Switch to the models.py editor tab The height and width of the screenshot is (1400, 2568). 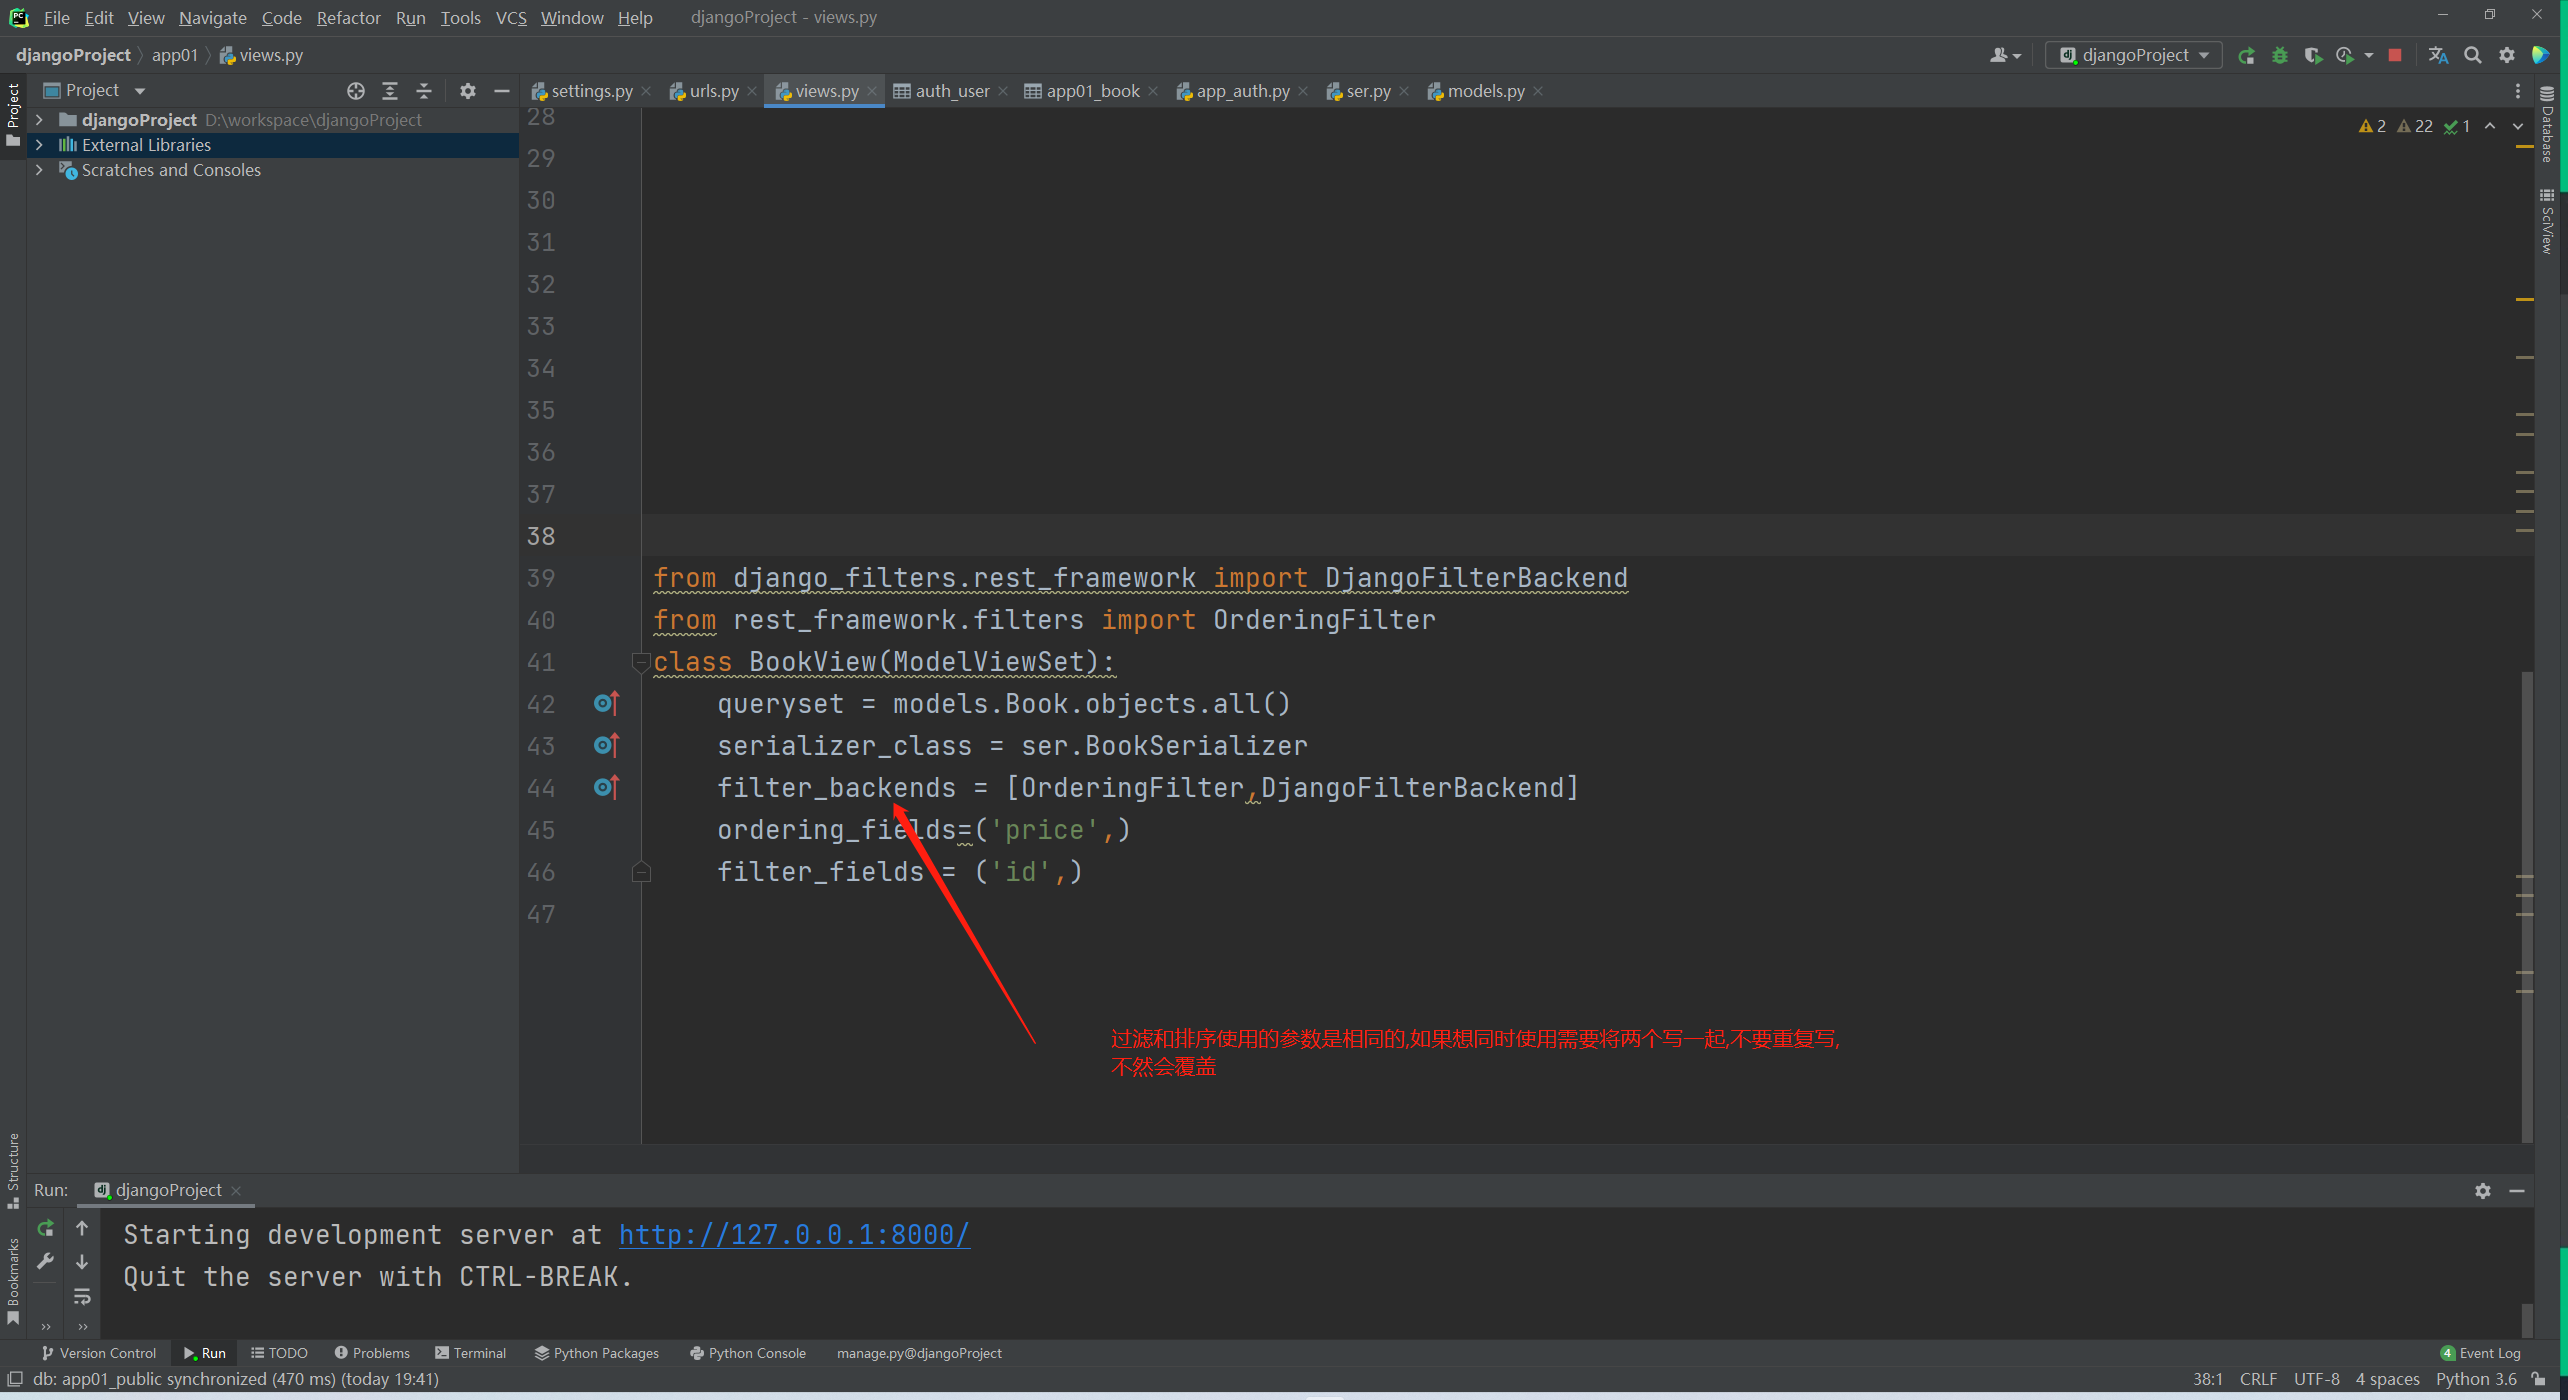tap(1485, 91)
